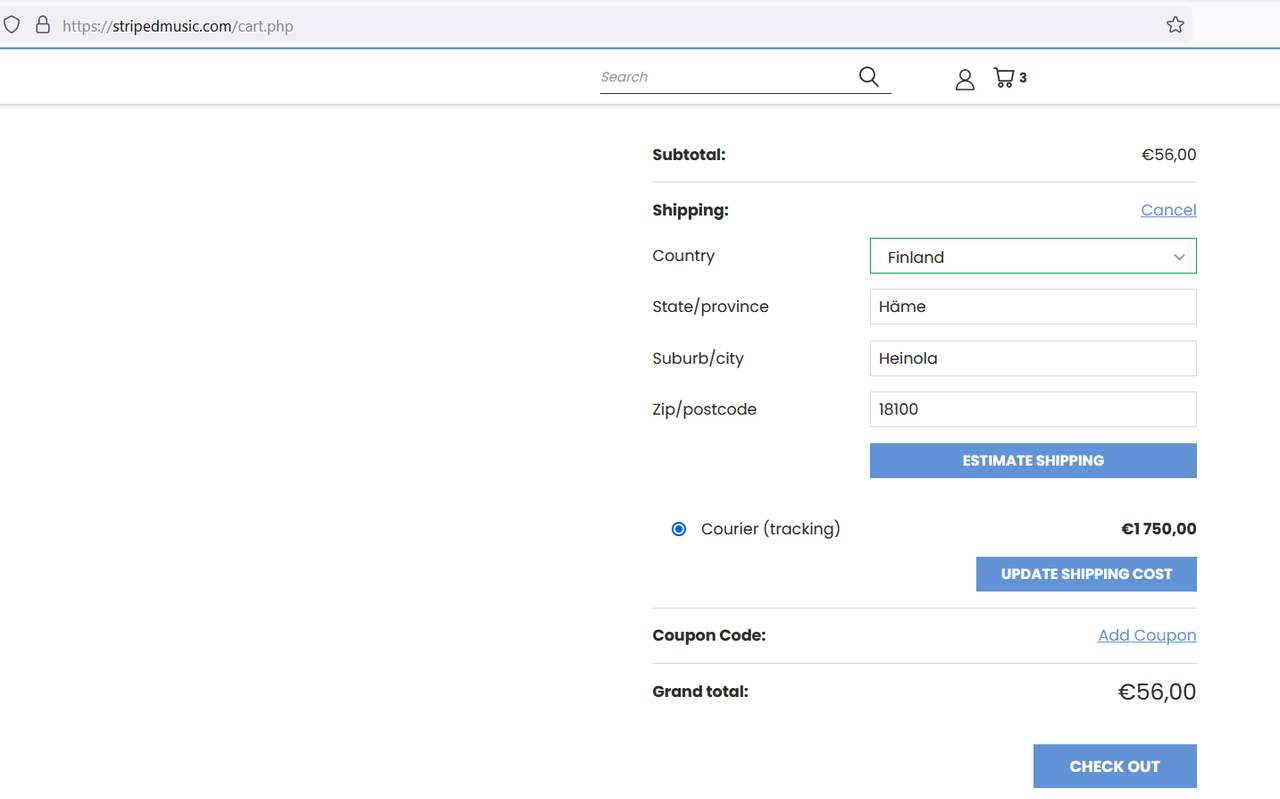This screenshot has height=799, width=1280.
Task: Click the State/province field containing Häme
Action: tap(1033, 307)
